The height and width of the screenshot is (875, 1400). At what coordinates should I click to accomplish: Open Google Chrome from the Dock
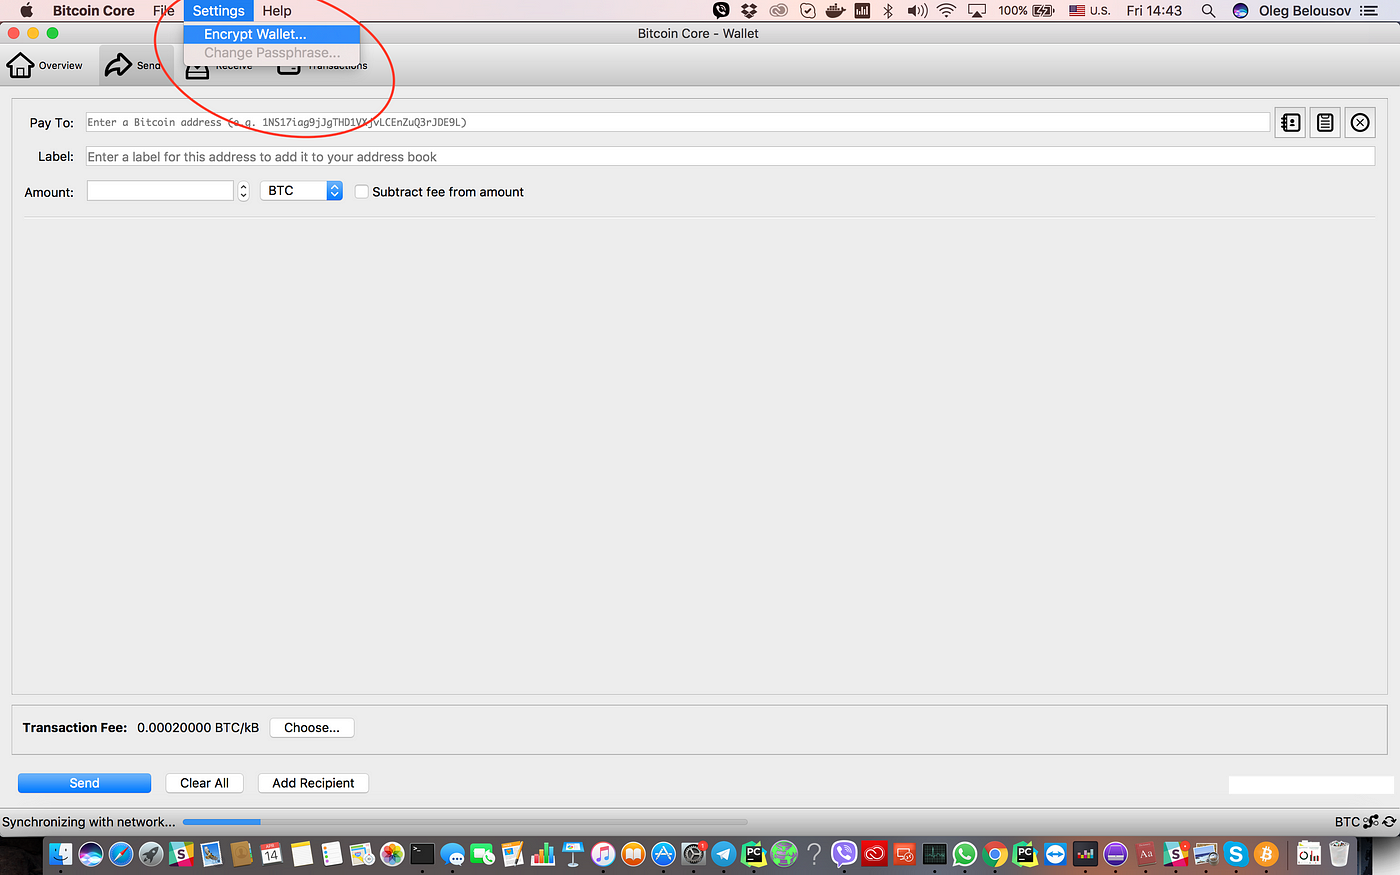pos(995,854)
